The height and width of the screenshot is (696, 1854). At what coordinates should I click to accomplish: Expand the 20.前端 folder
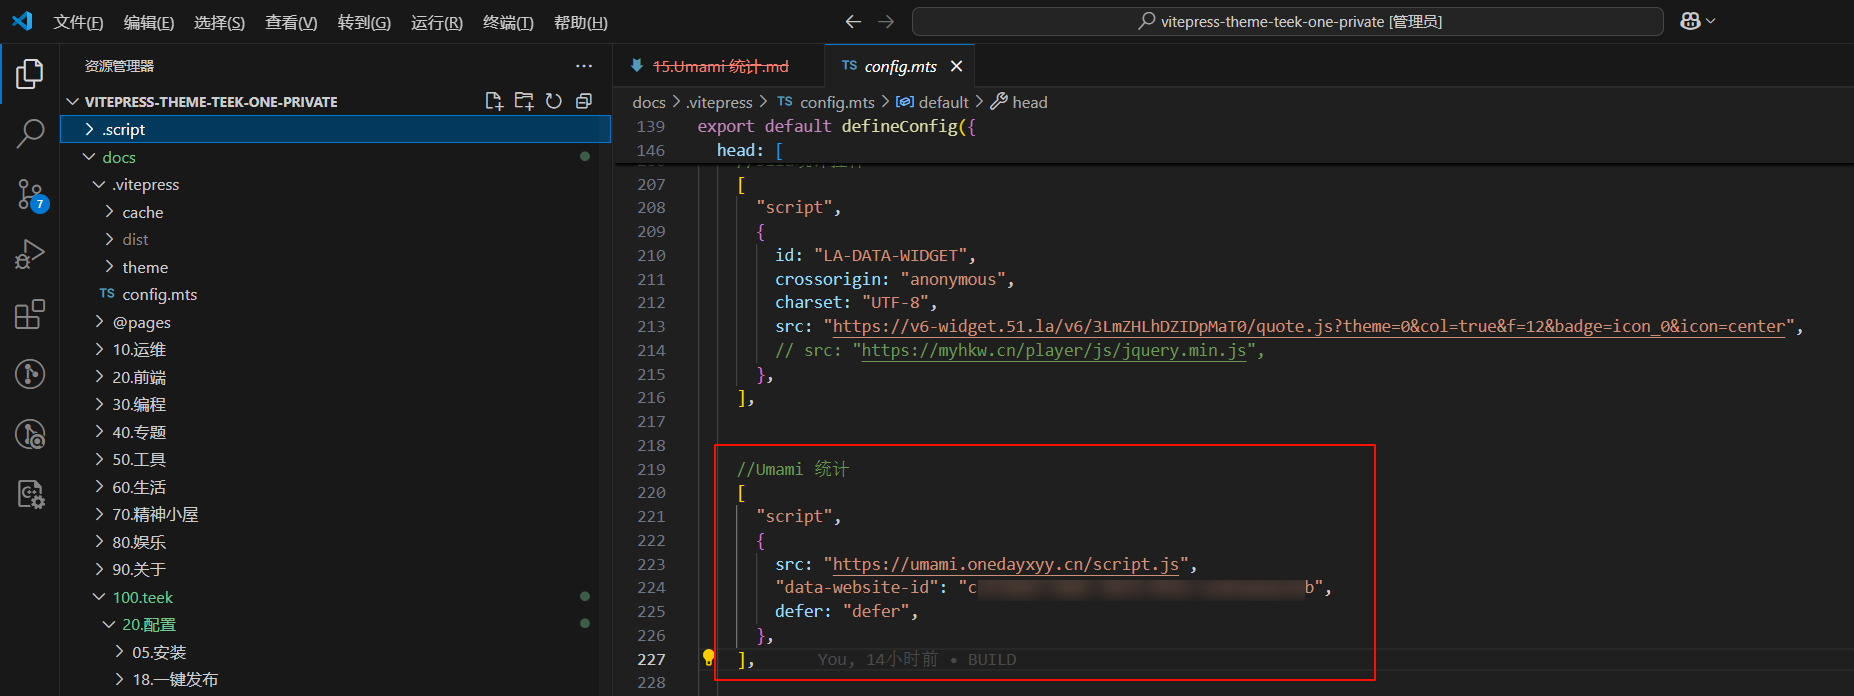tap(335, 377)
